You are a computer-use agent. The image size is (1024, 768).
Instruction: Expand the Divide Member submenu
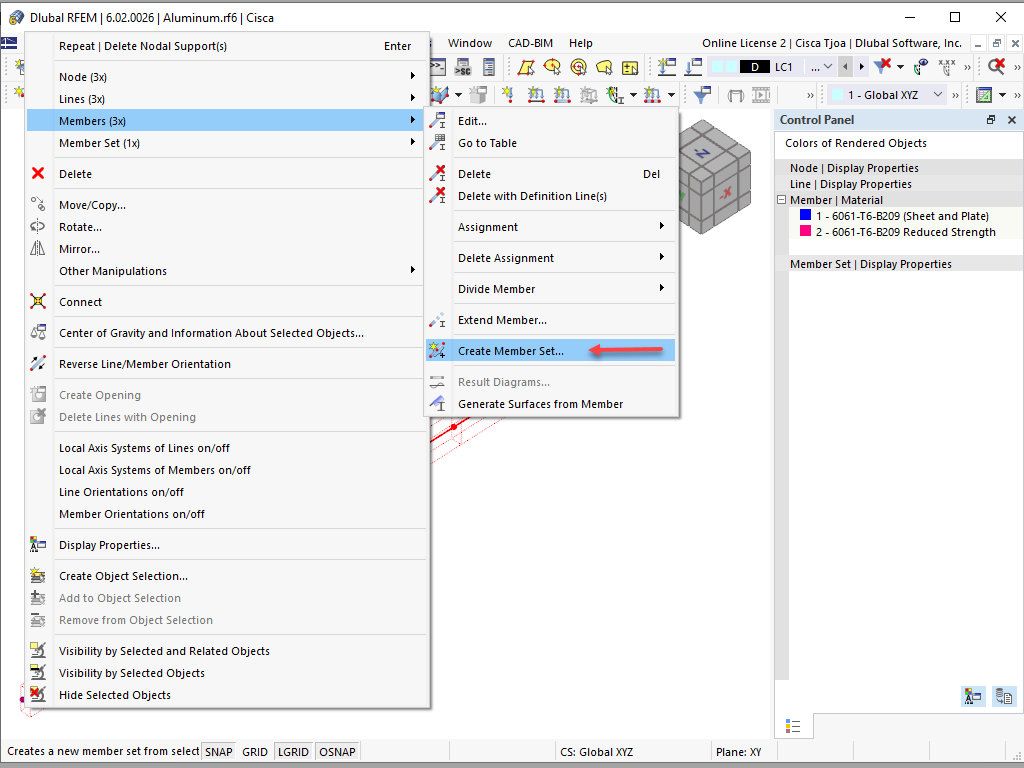(551, 289)
